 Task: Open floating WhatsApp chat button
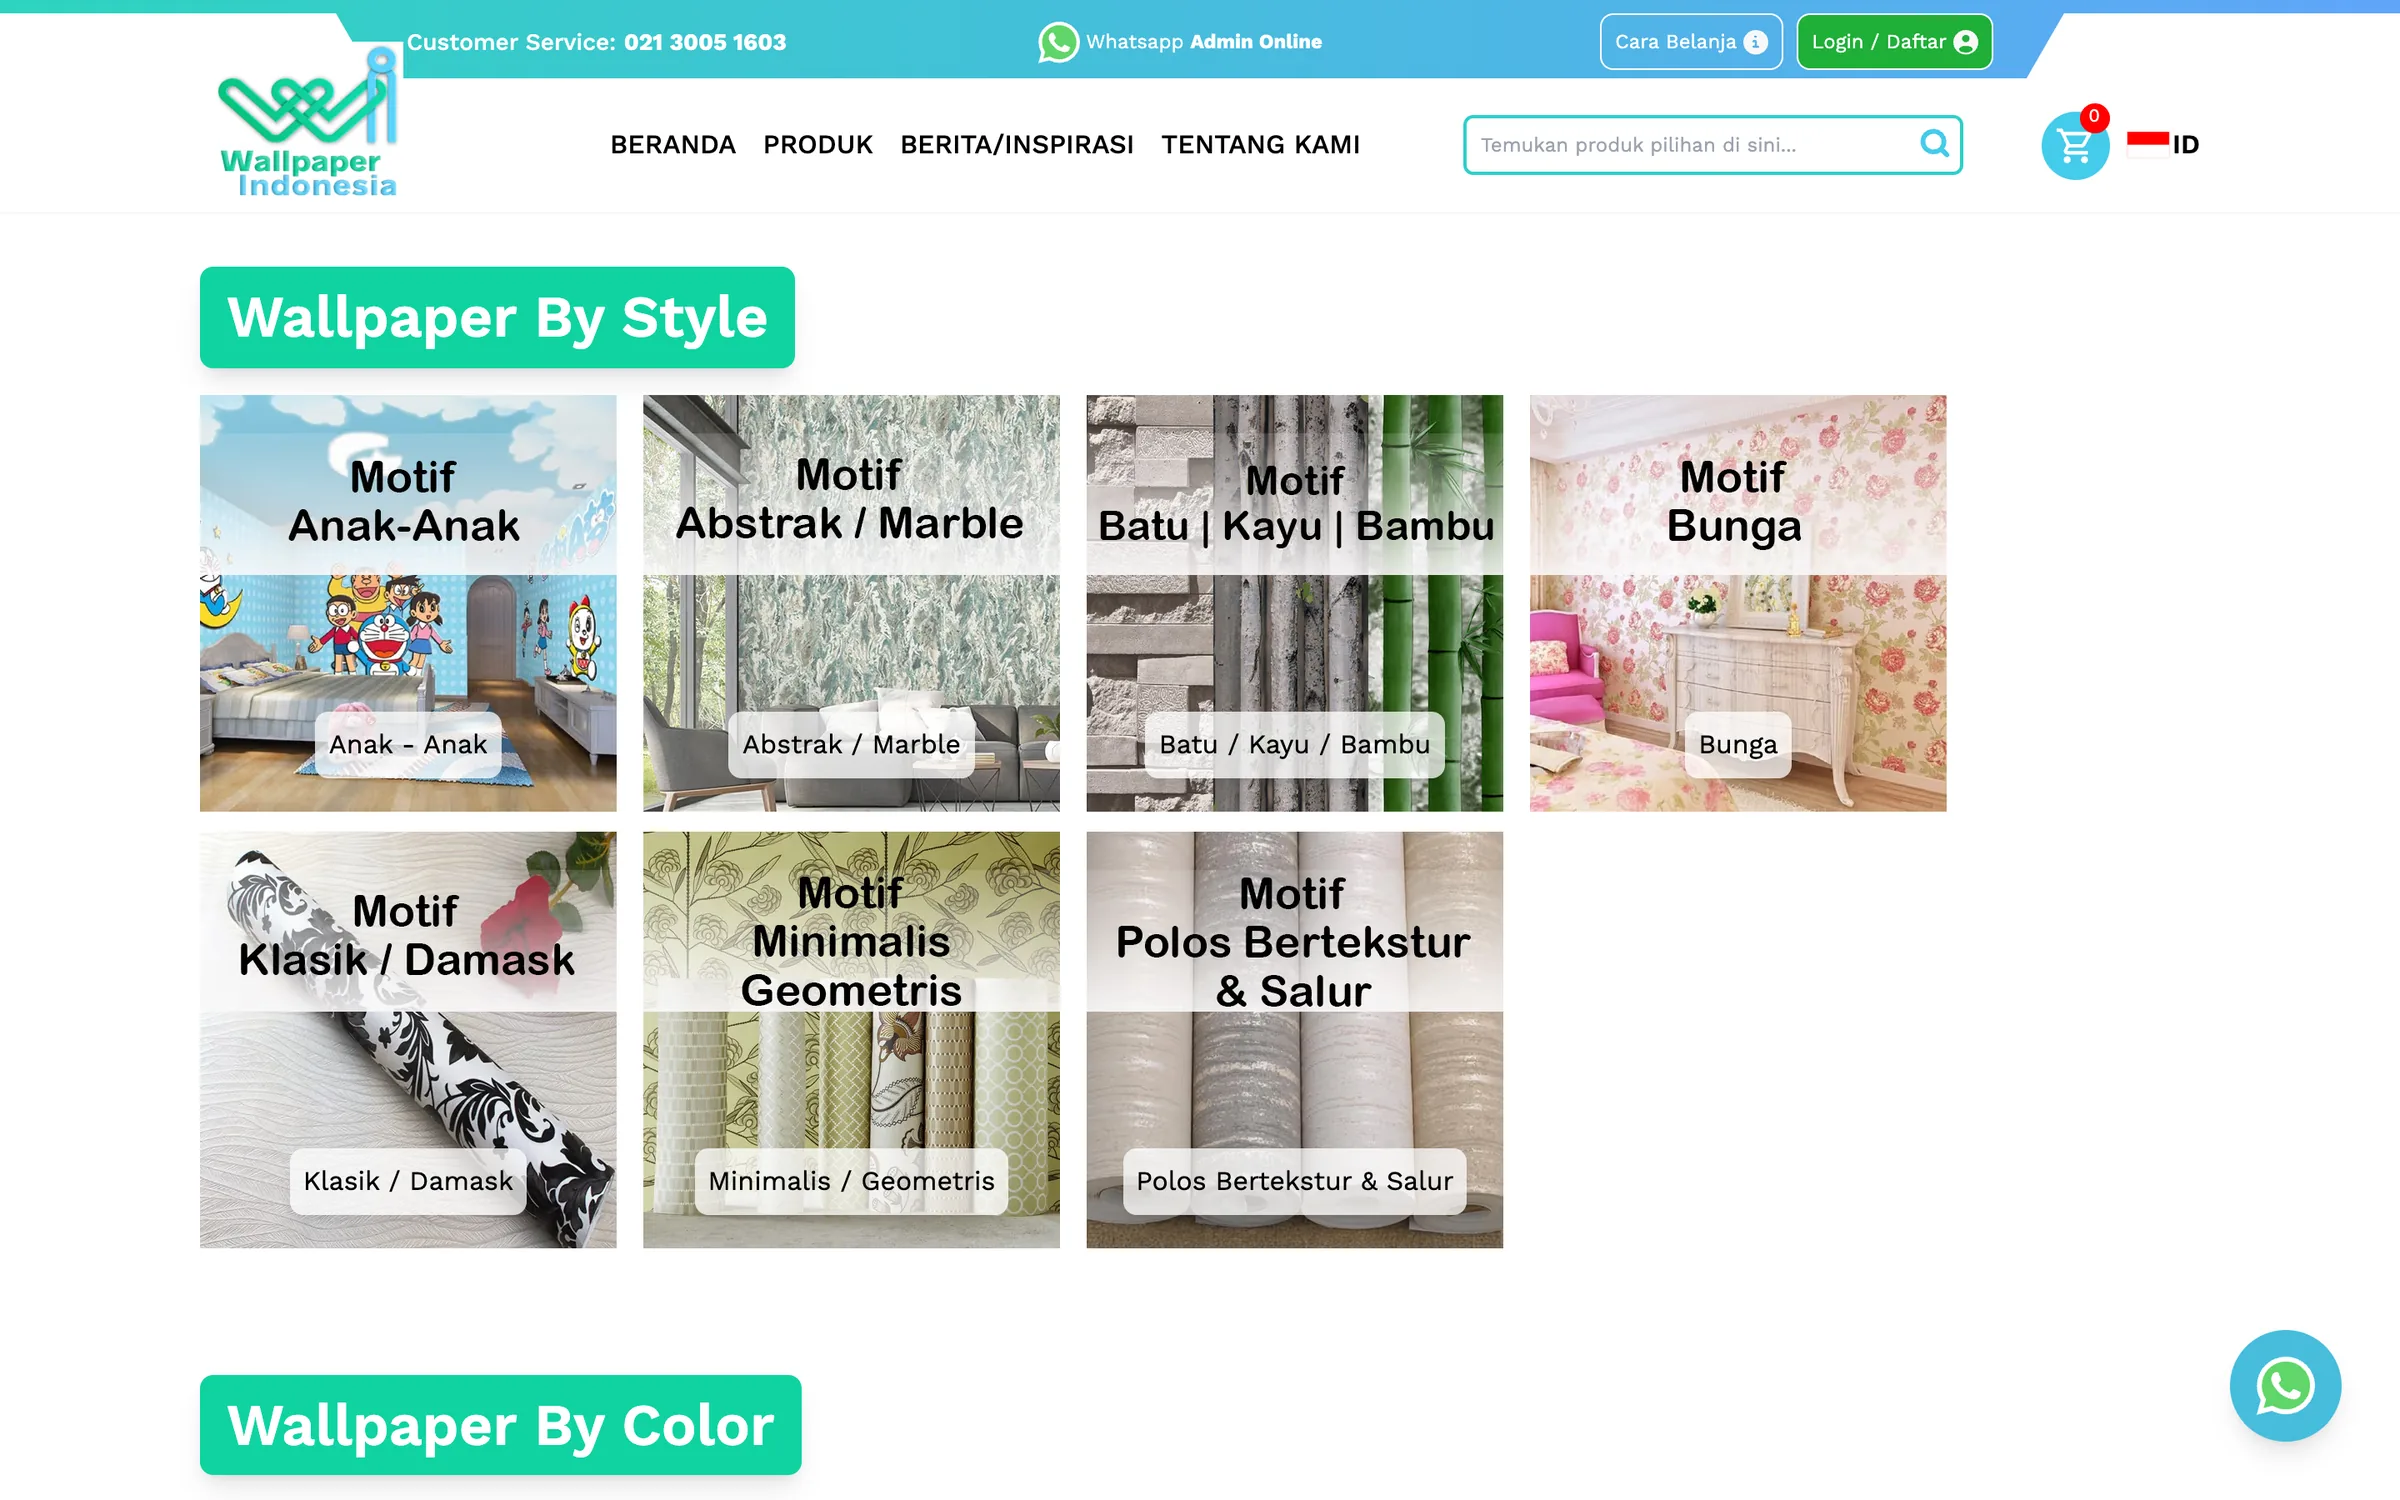pyautogui.click(x=2285, y=1385)
